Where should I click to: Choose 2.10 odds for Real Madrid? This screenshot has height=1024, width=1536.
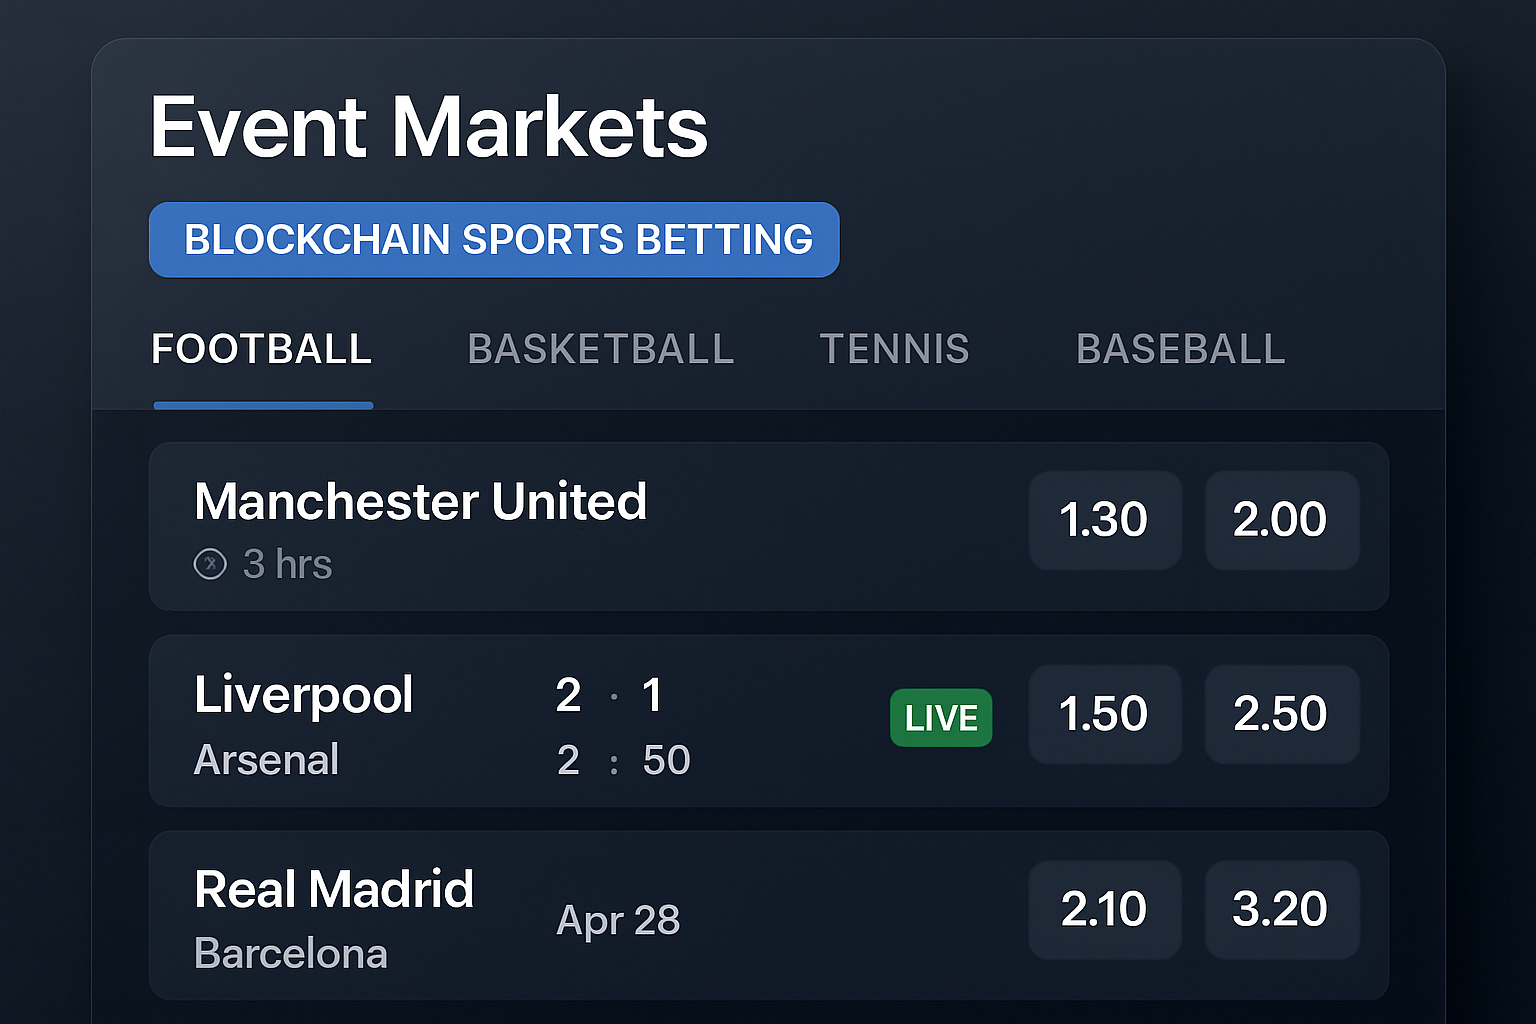[x=1104, y=908]
